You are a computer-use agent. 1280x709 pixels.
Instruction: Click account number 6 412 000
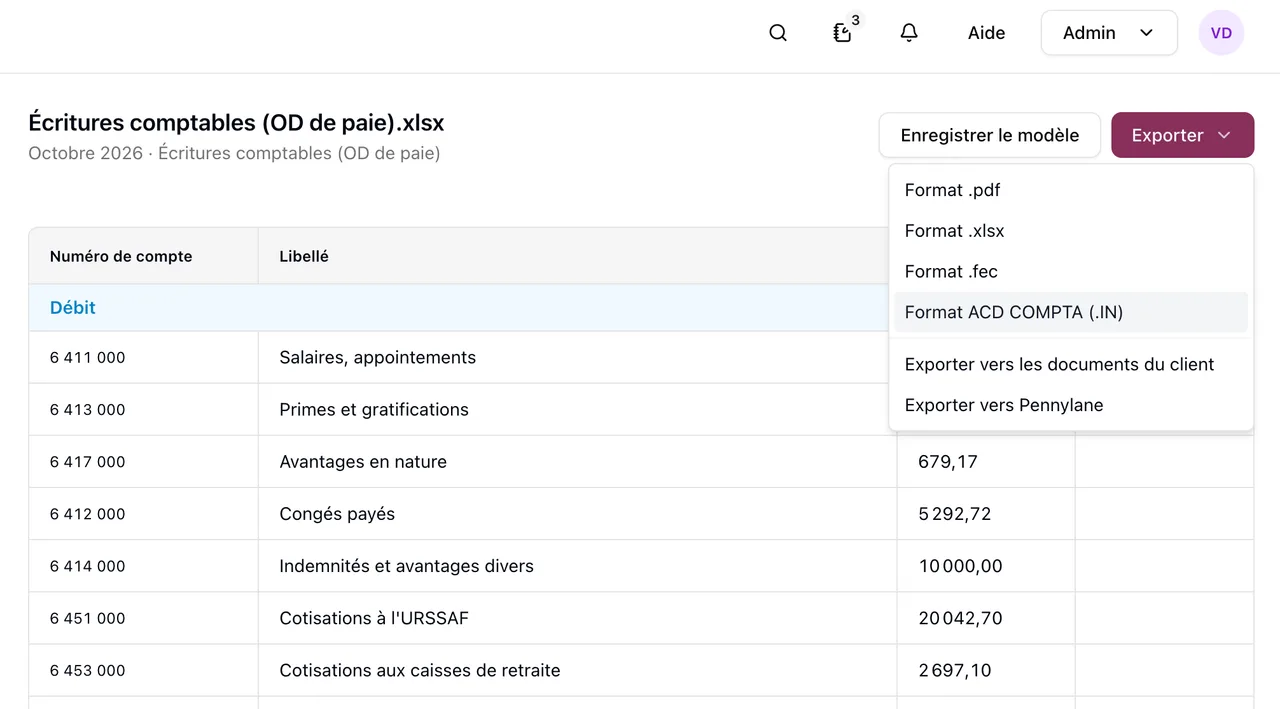88,514
